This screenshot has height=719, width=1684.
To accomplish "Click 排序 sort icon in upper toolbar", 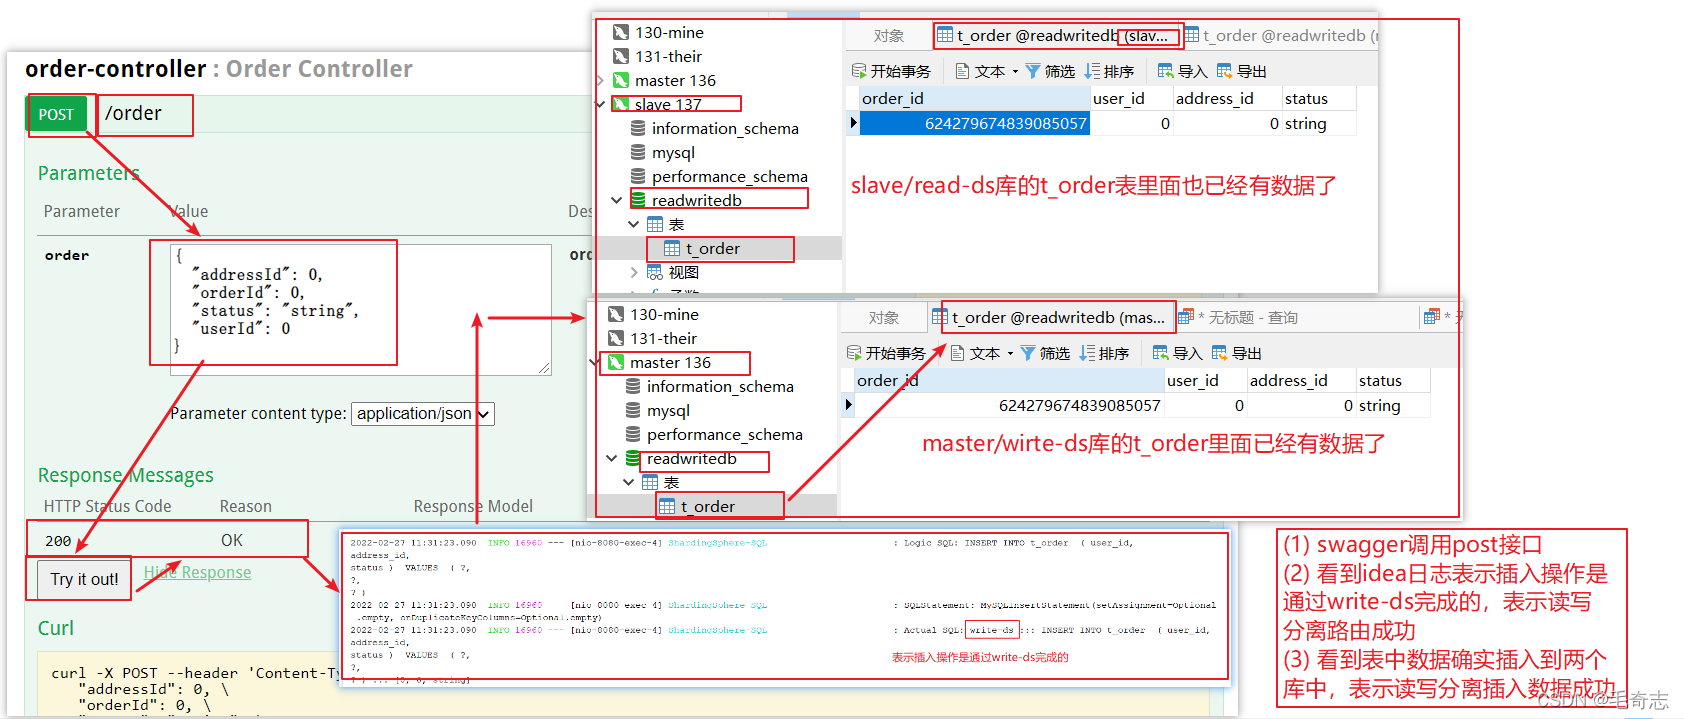I will pyautogui.click(x=1092, y=71).
